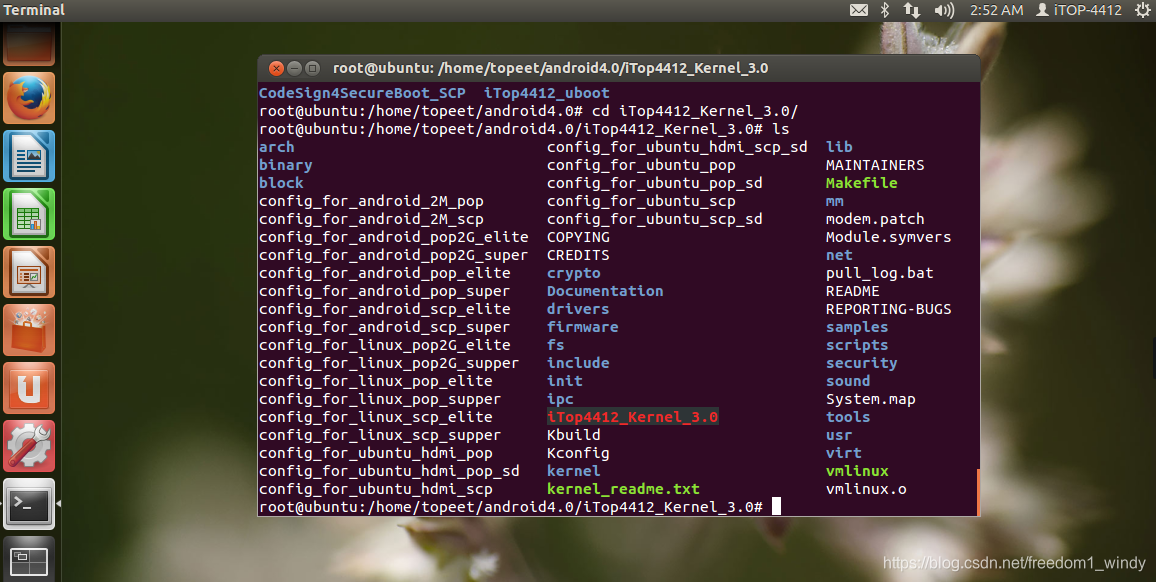The image size is (1156, 582).
Task: Open Firefox from the launcher
Action: click(29, 98)
